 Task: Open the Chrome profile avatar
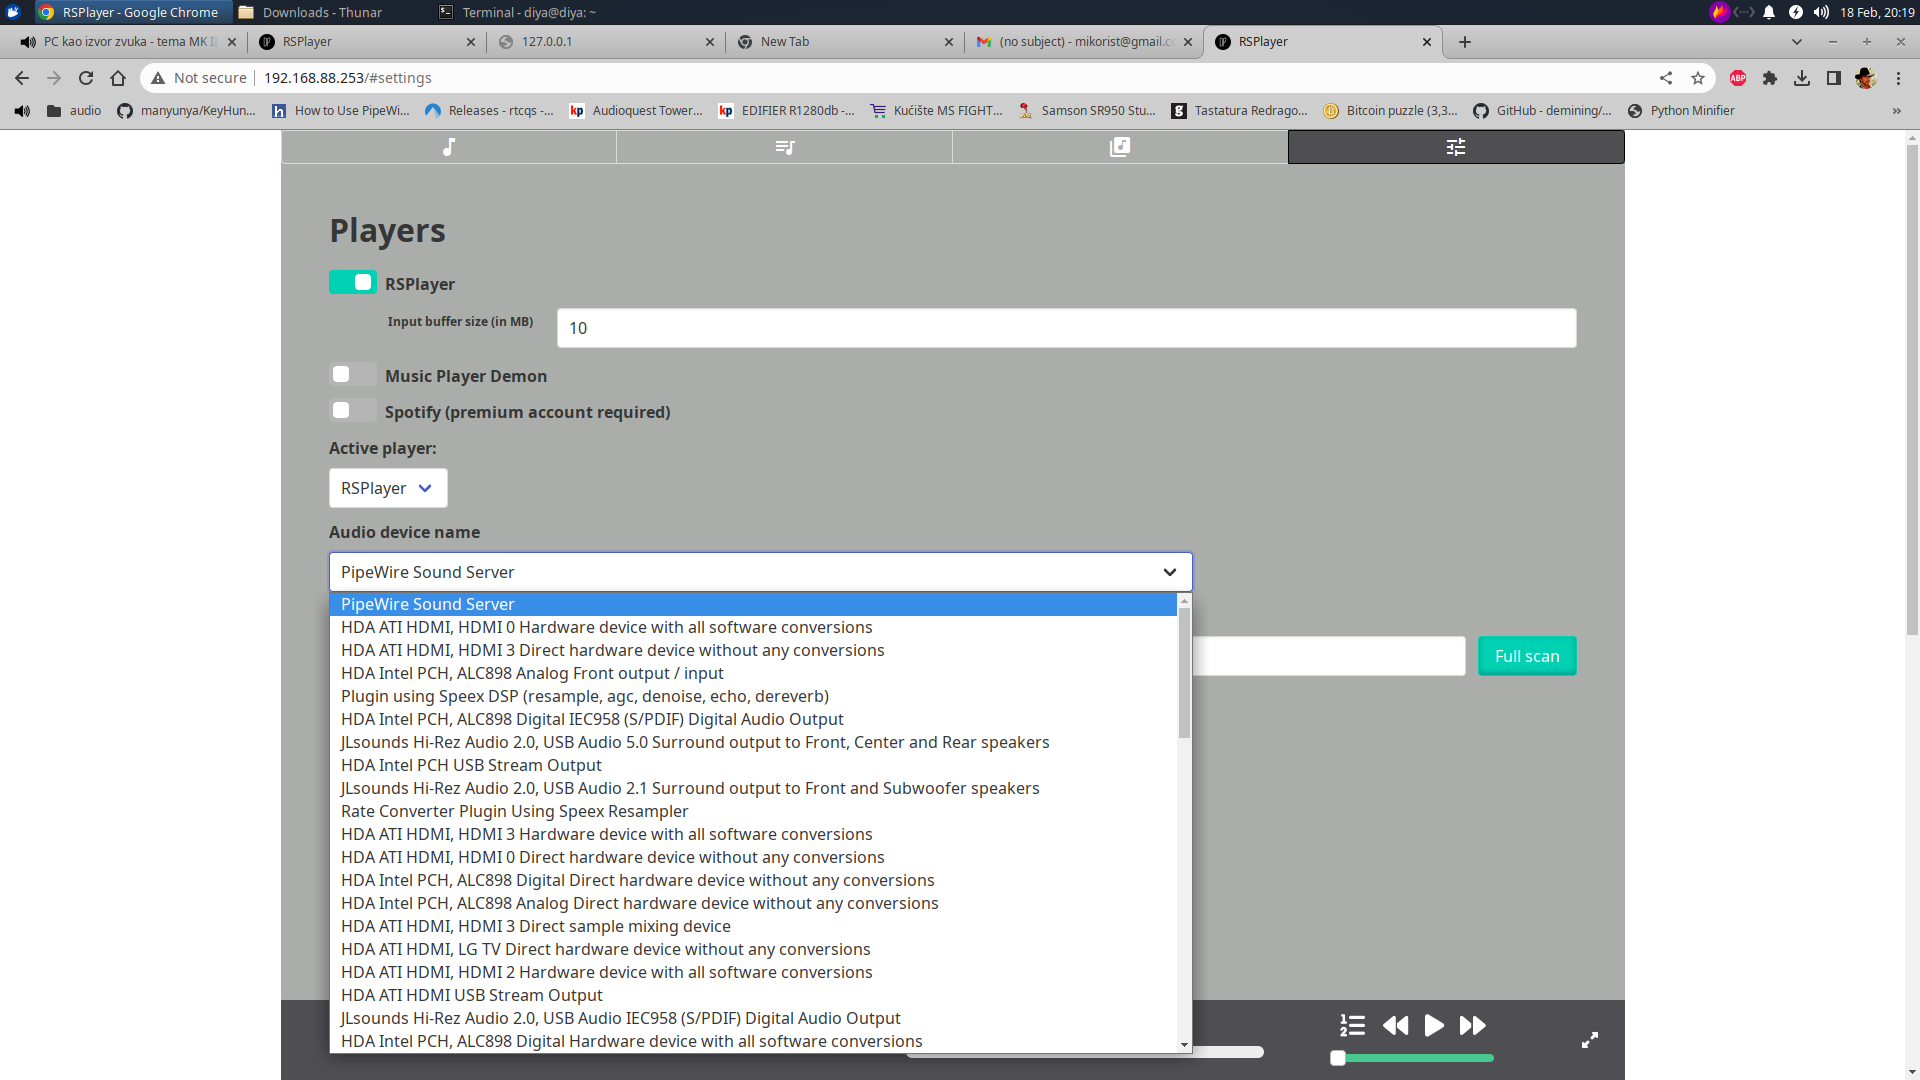(1866, 78)
